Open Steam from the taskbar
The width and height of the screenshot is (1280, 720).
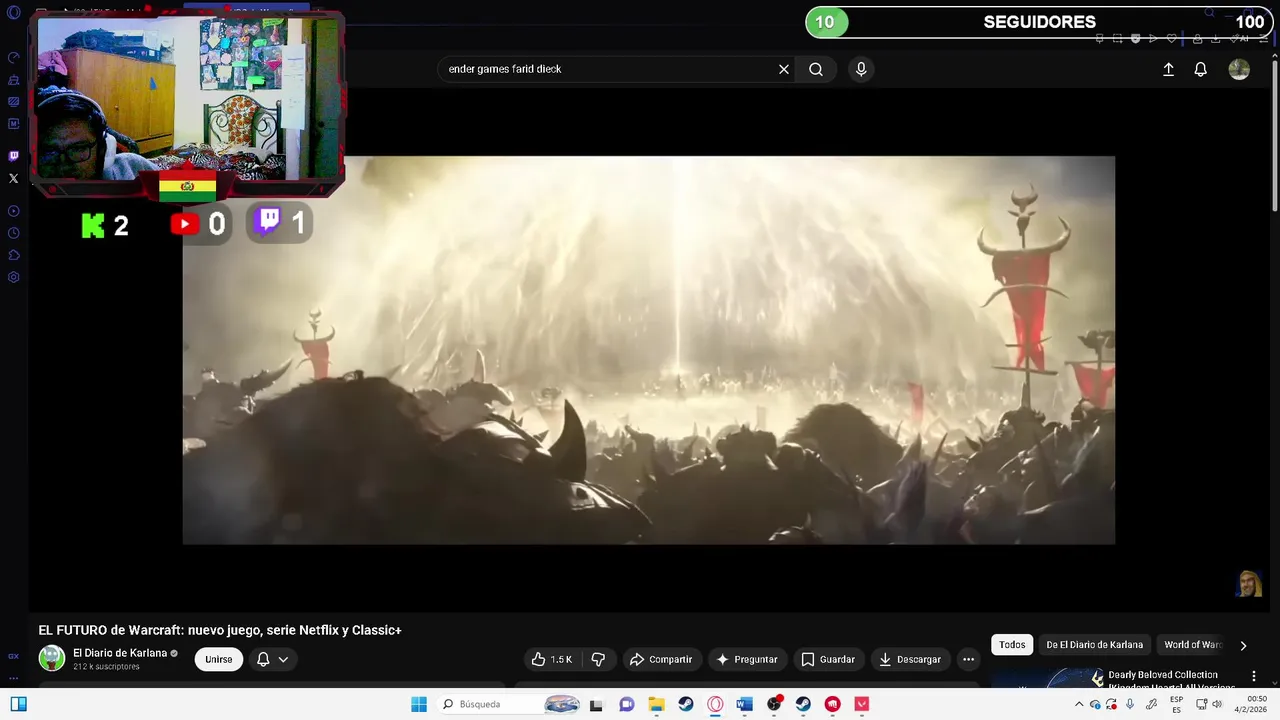point(686,704)
